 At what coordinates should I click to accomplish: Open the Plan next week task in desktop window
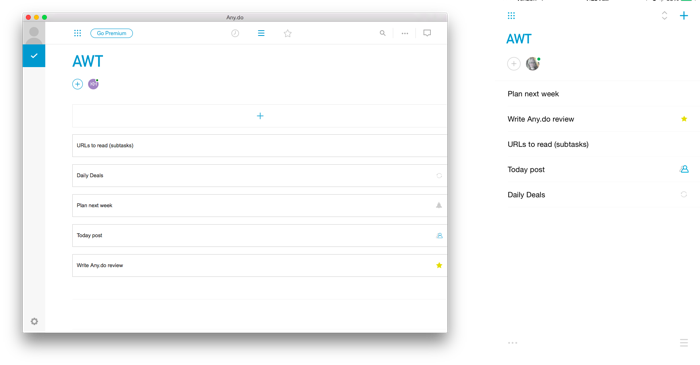coord(260,205)
